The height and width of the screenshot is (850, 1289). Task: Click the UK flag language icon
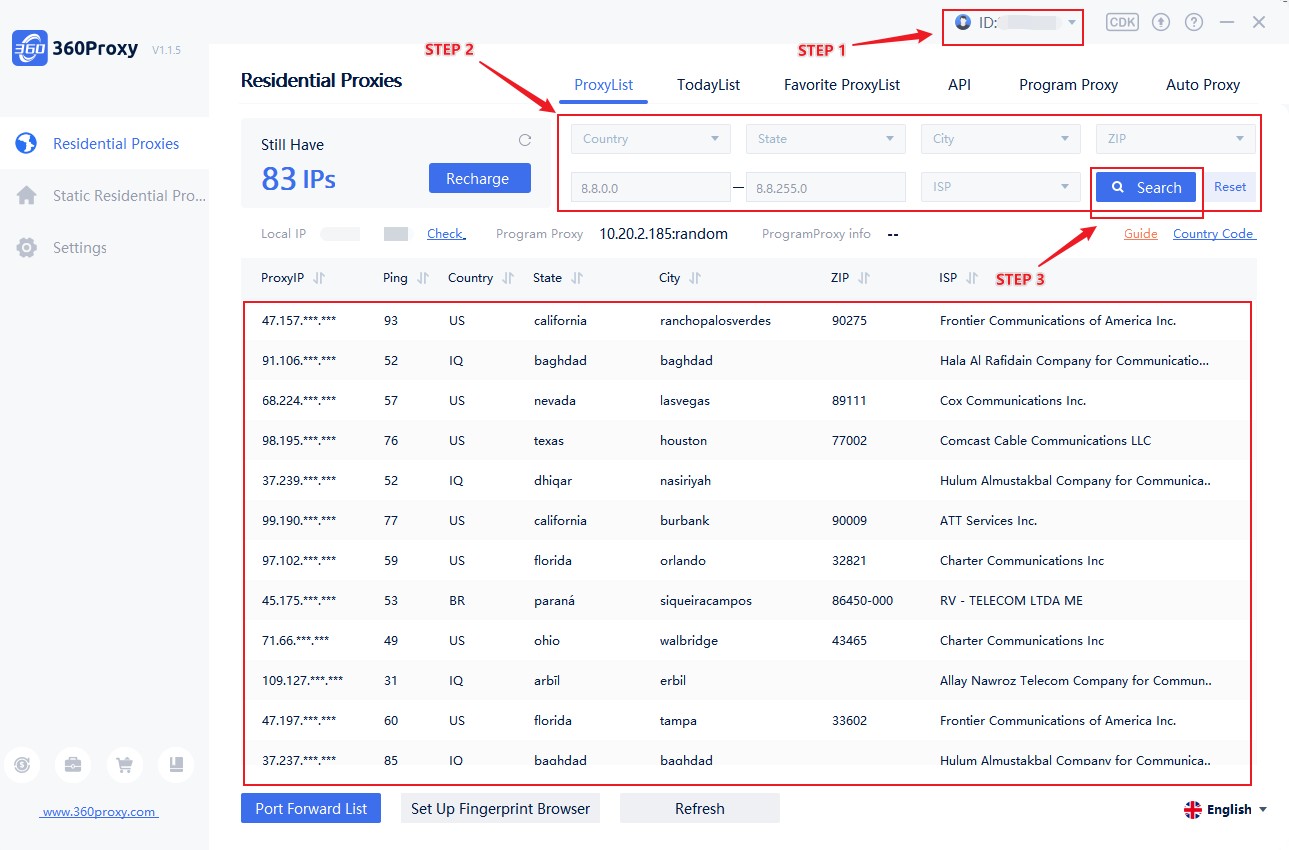tap(1193, 810)
